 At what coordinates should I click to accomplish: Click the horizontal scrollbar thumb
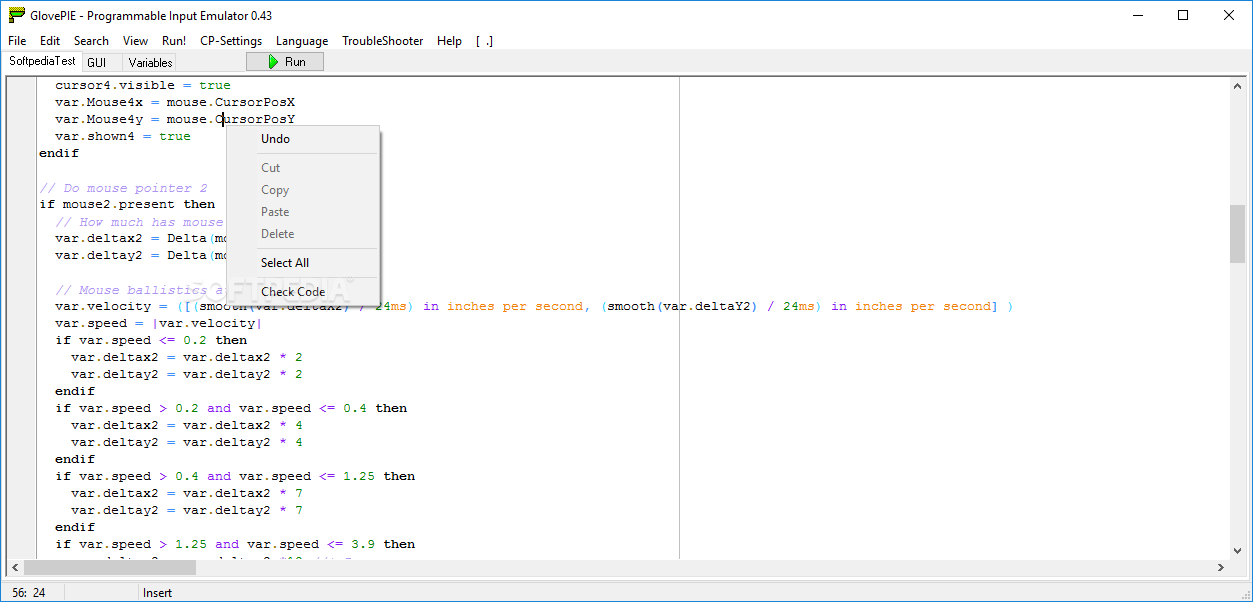[x=110, y=567]
